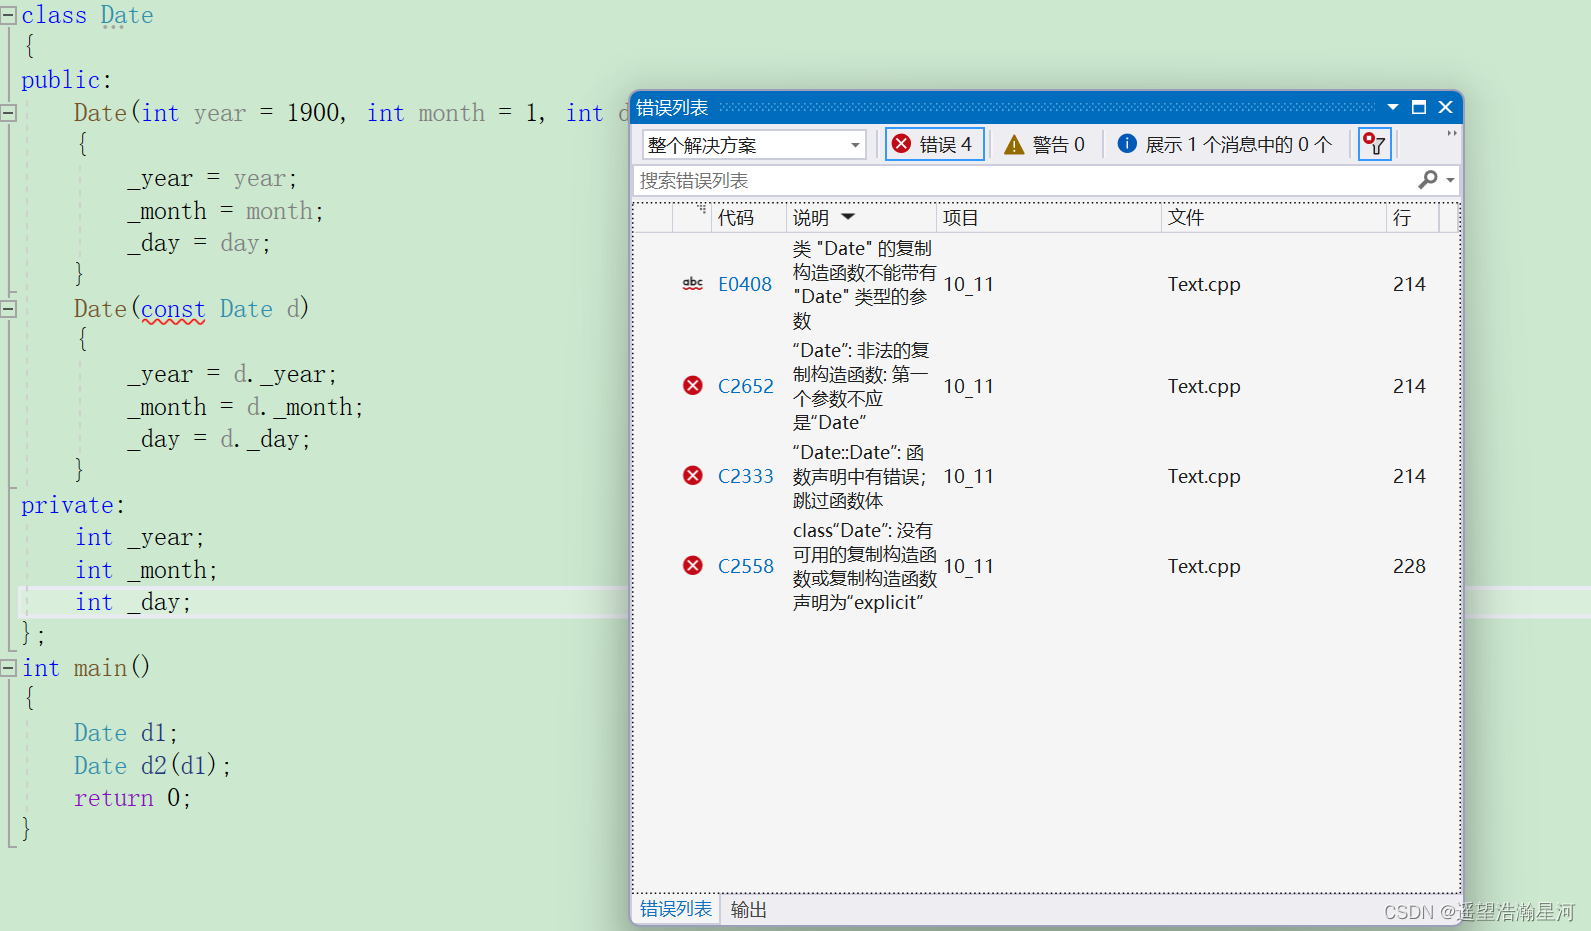Open error code link C2558

(x=745, y=567)
